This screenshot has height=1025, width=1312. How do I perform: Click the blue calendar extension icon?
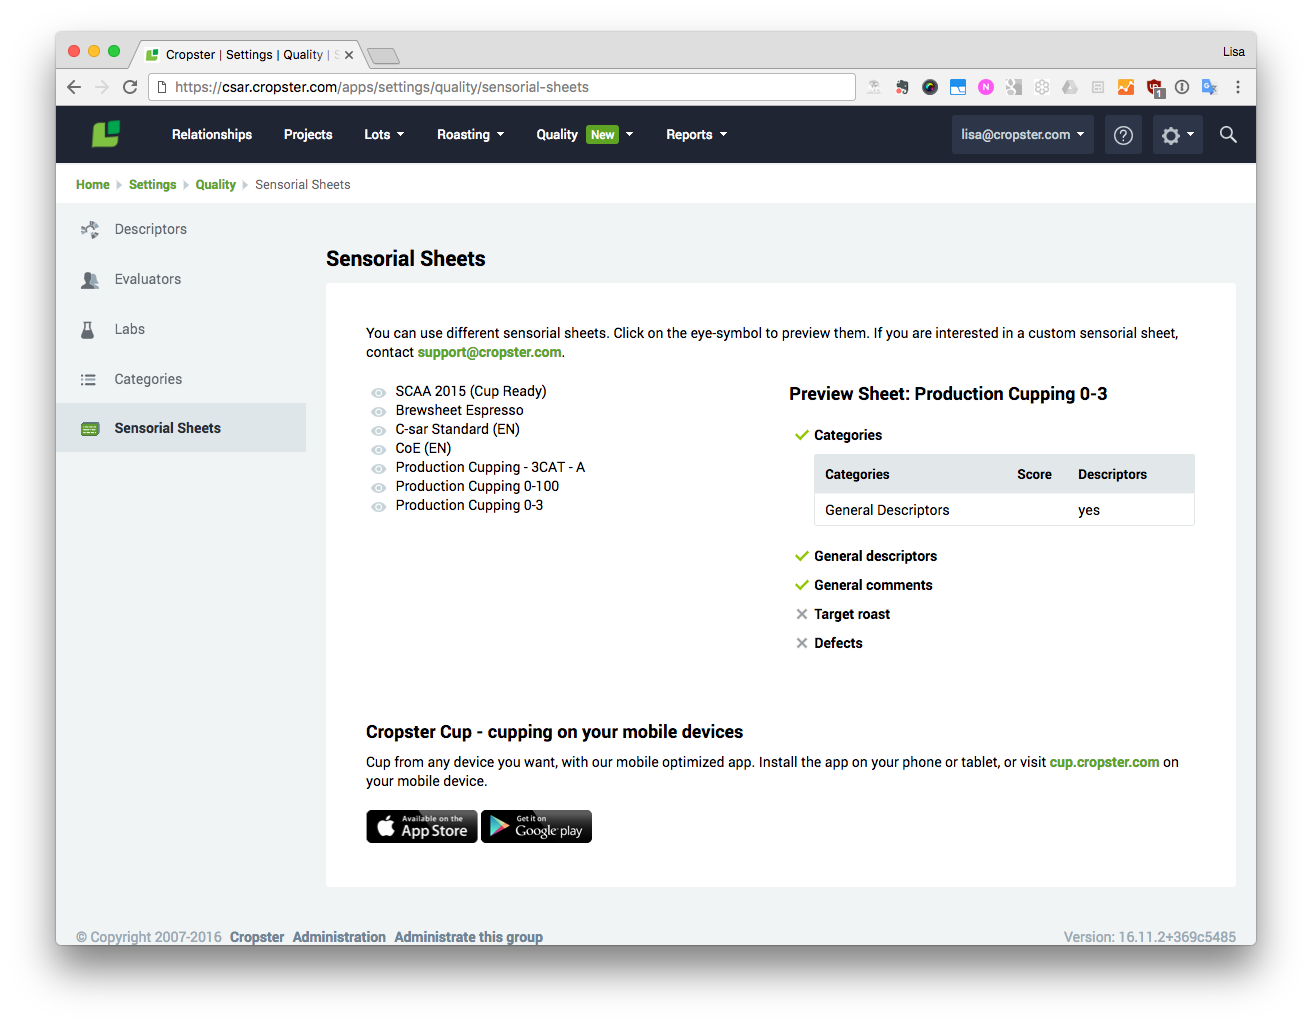958,87
